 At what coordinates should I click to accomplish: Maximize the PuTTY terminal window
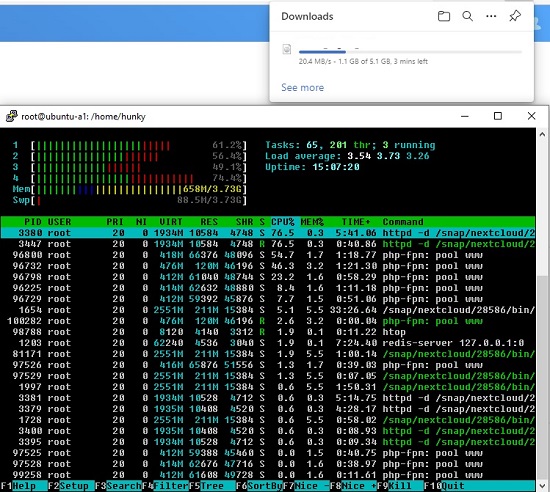click(497, 116)
